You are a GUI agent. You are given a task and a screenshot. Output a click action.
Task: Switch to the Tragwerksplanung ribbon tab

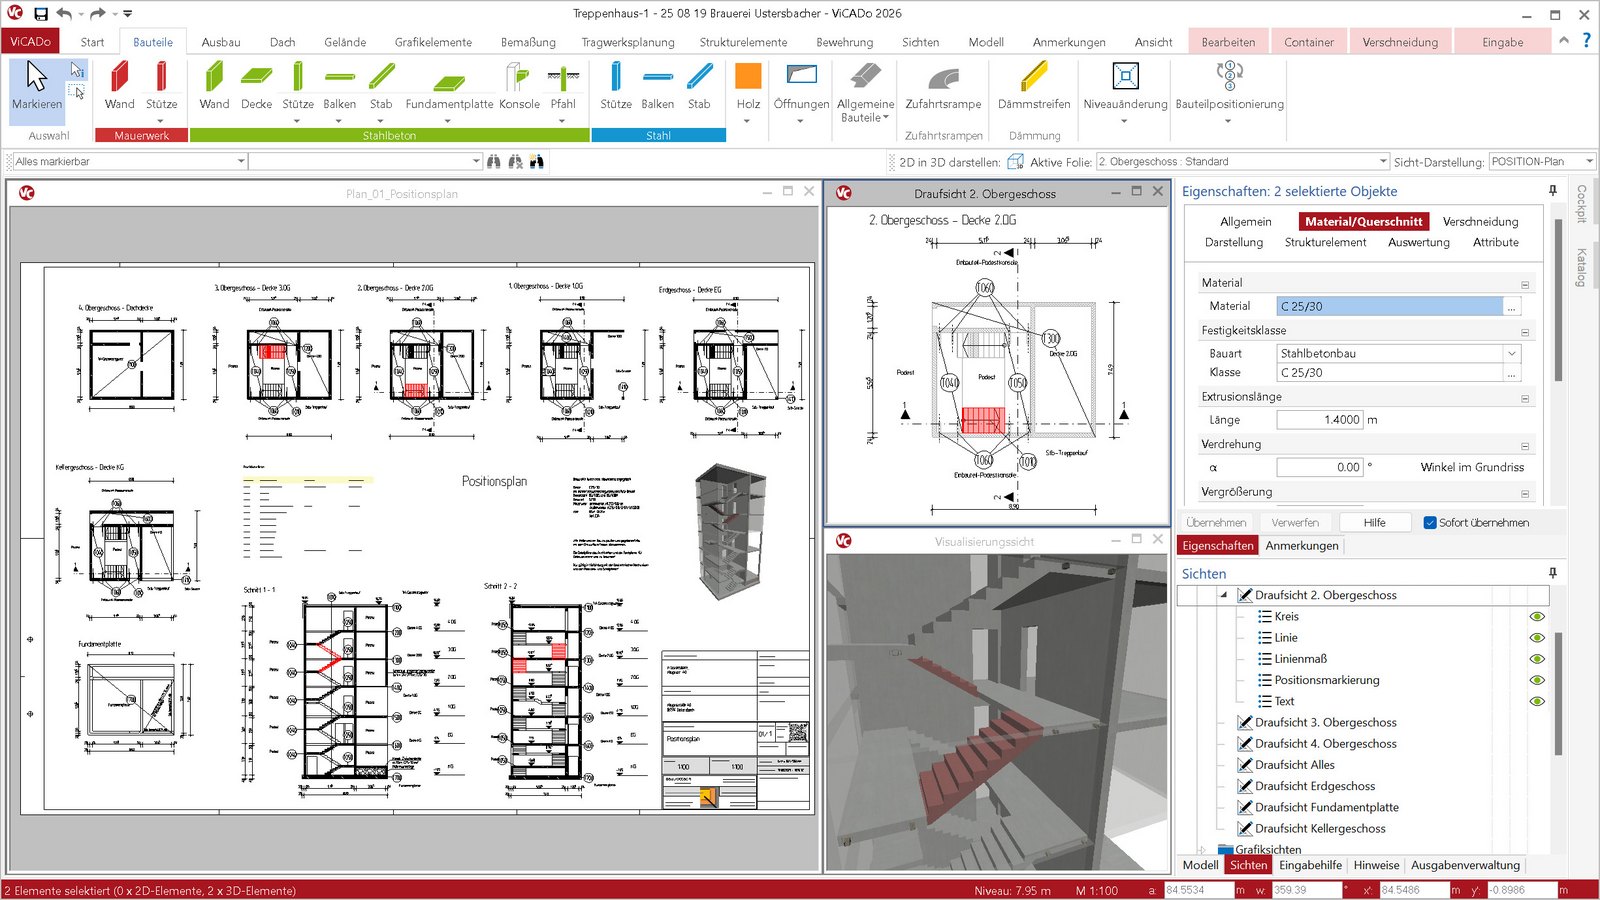pyautogui.click(x=628, y=42)
